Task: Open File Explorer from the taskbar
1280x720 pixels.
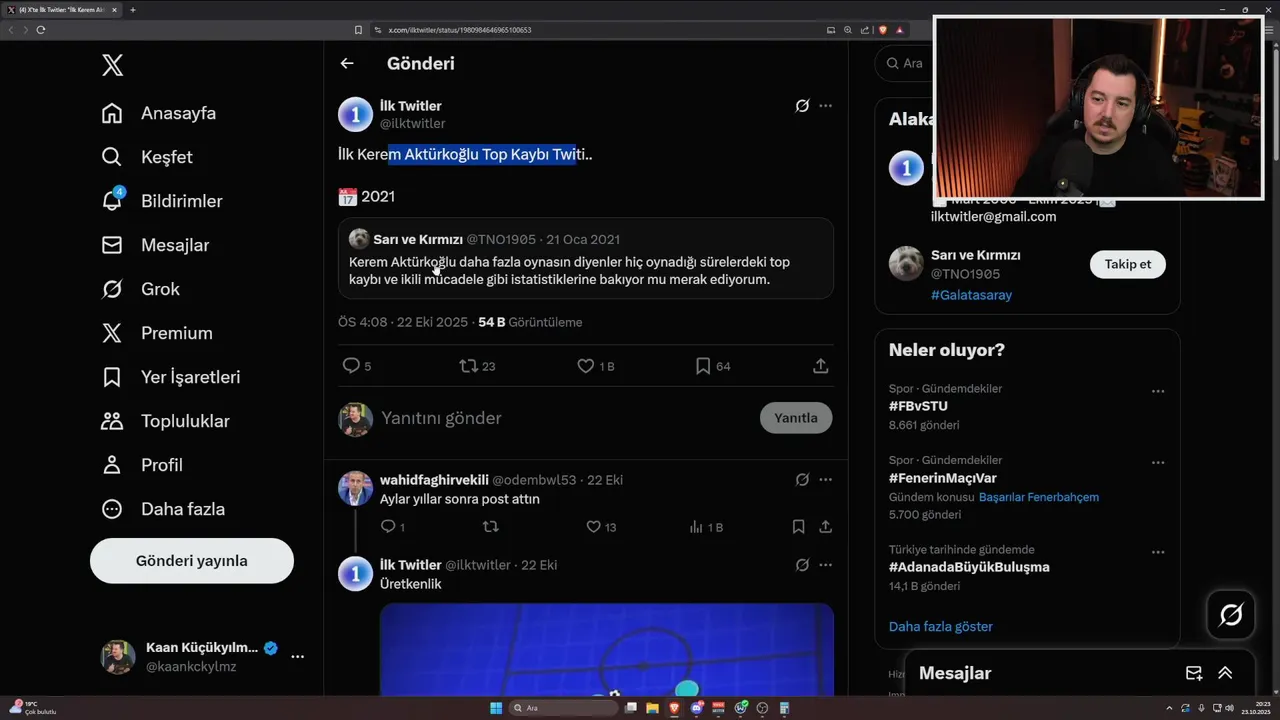Action: 652,708
